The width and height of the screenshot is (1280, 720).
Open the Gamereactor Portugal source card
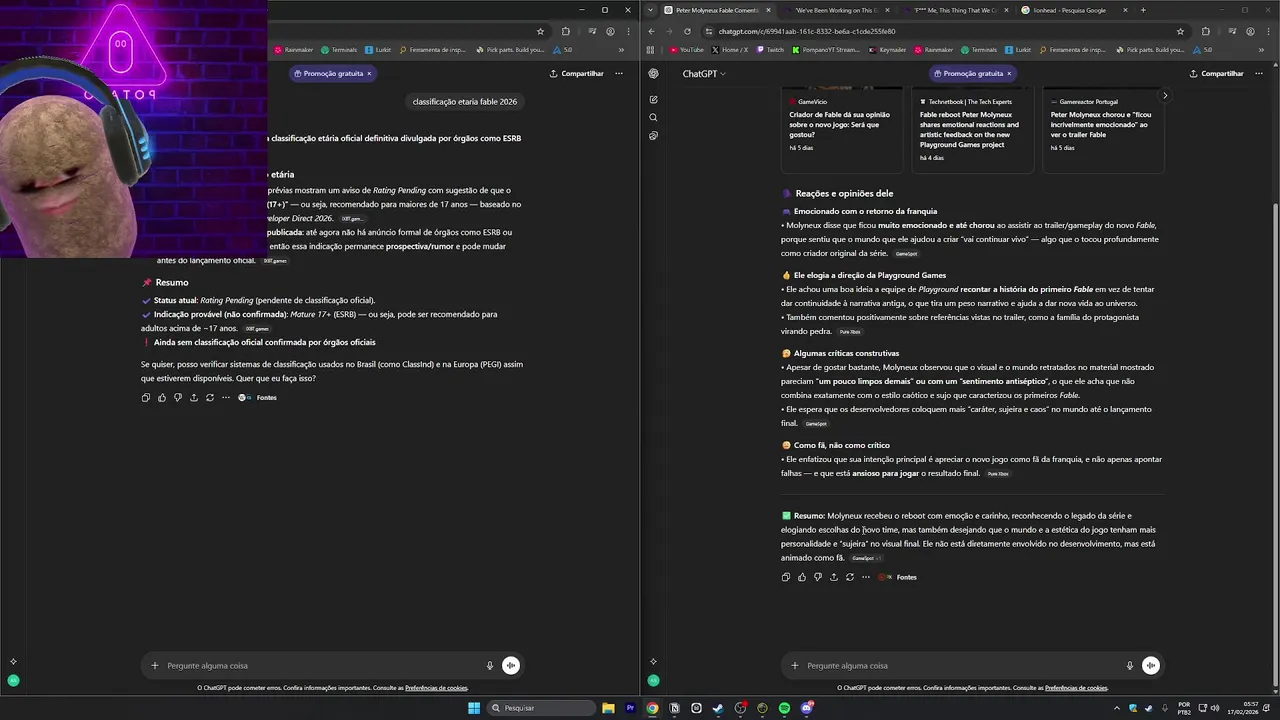(1104, 129)
